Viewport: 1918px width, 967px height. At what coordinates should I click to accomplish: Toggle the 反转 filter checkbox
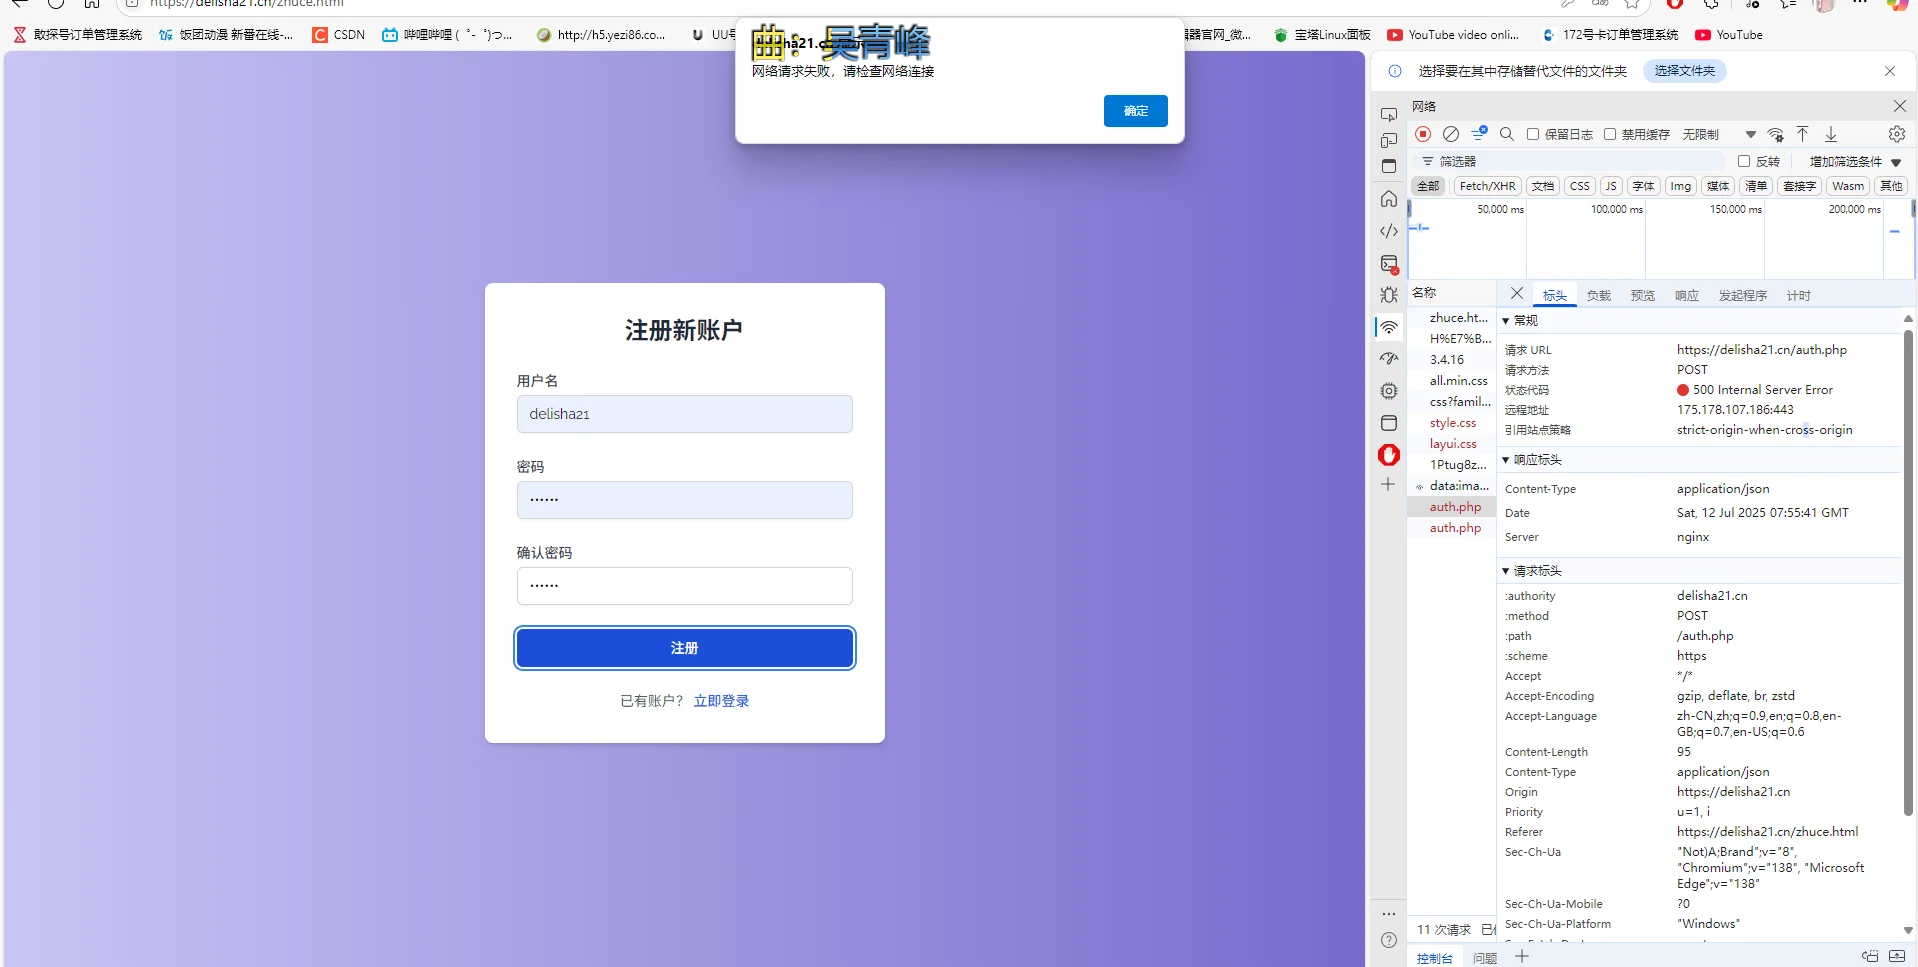[x=1743, y=161]
